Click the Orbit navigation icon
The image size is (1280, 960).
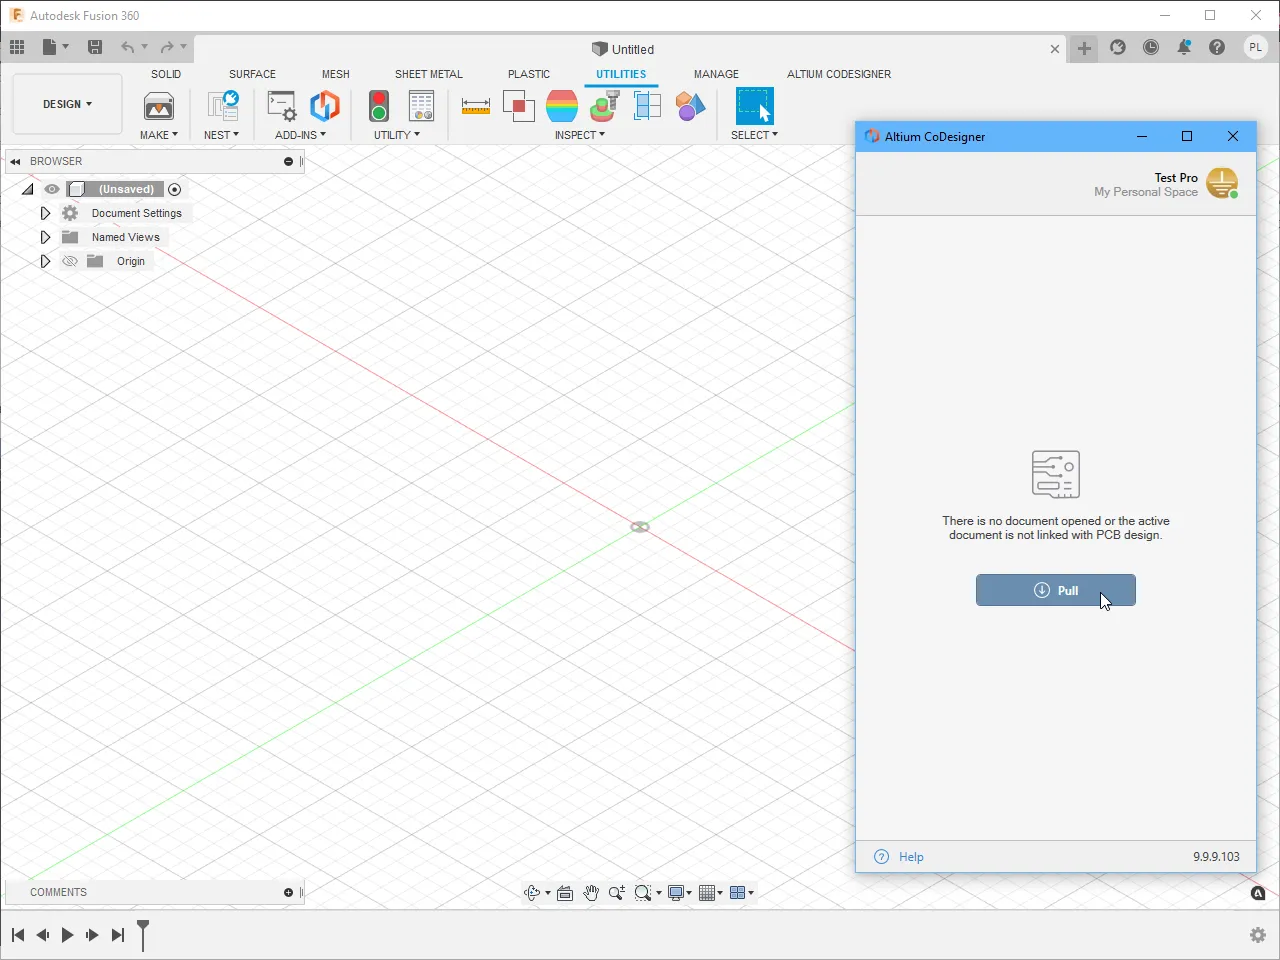(x=532, y=893)
